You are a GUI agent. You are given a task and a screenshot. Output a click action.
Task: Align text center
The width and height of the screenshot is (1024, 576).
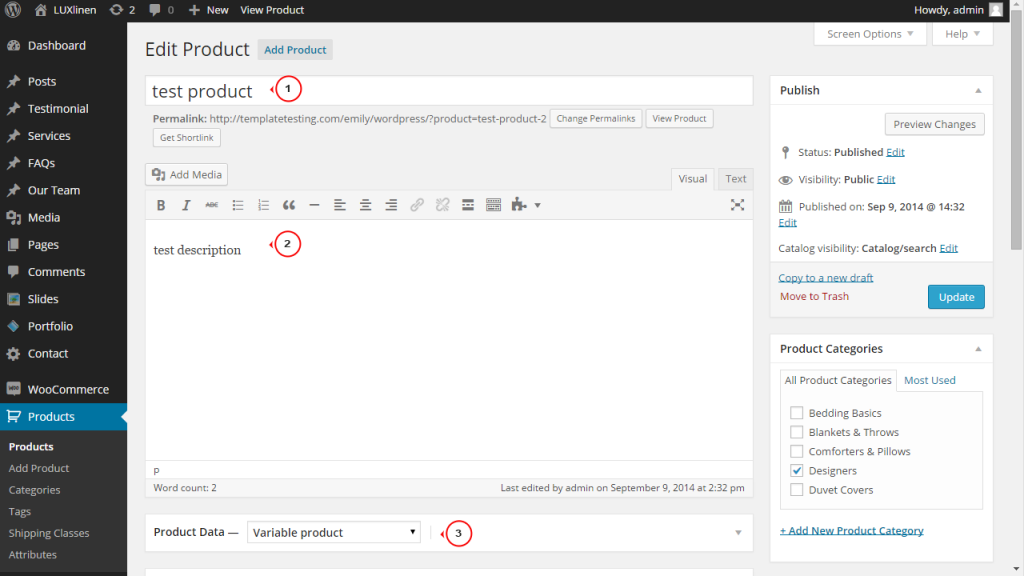tap(366, 205)
